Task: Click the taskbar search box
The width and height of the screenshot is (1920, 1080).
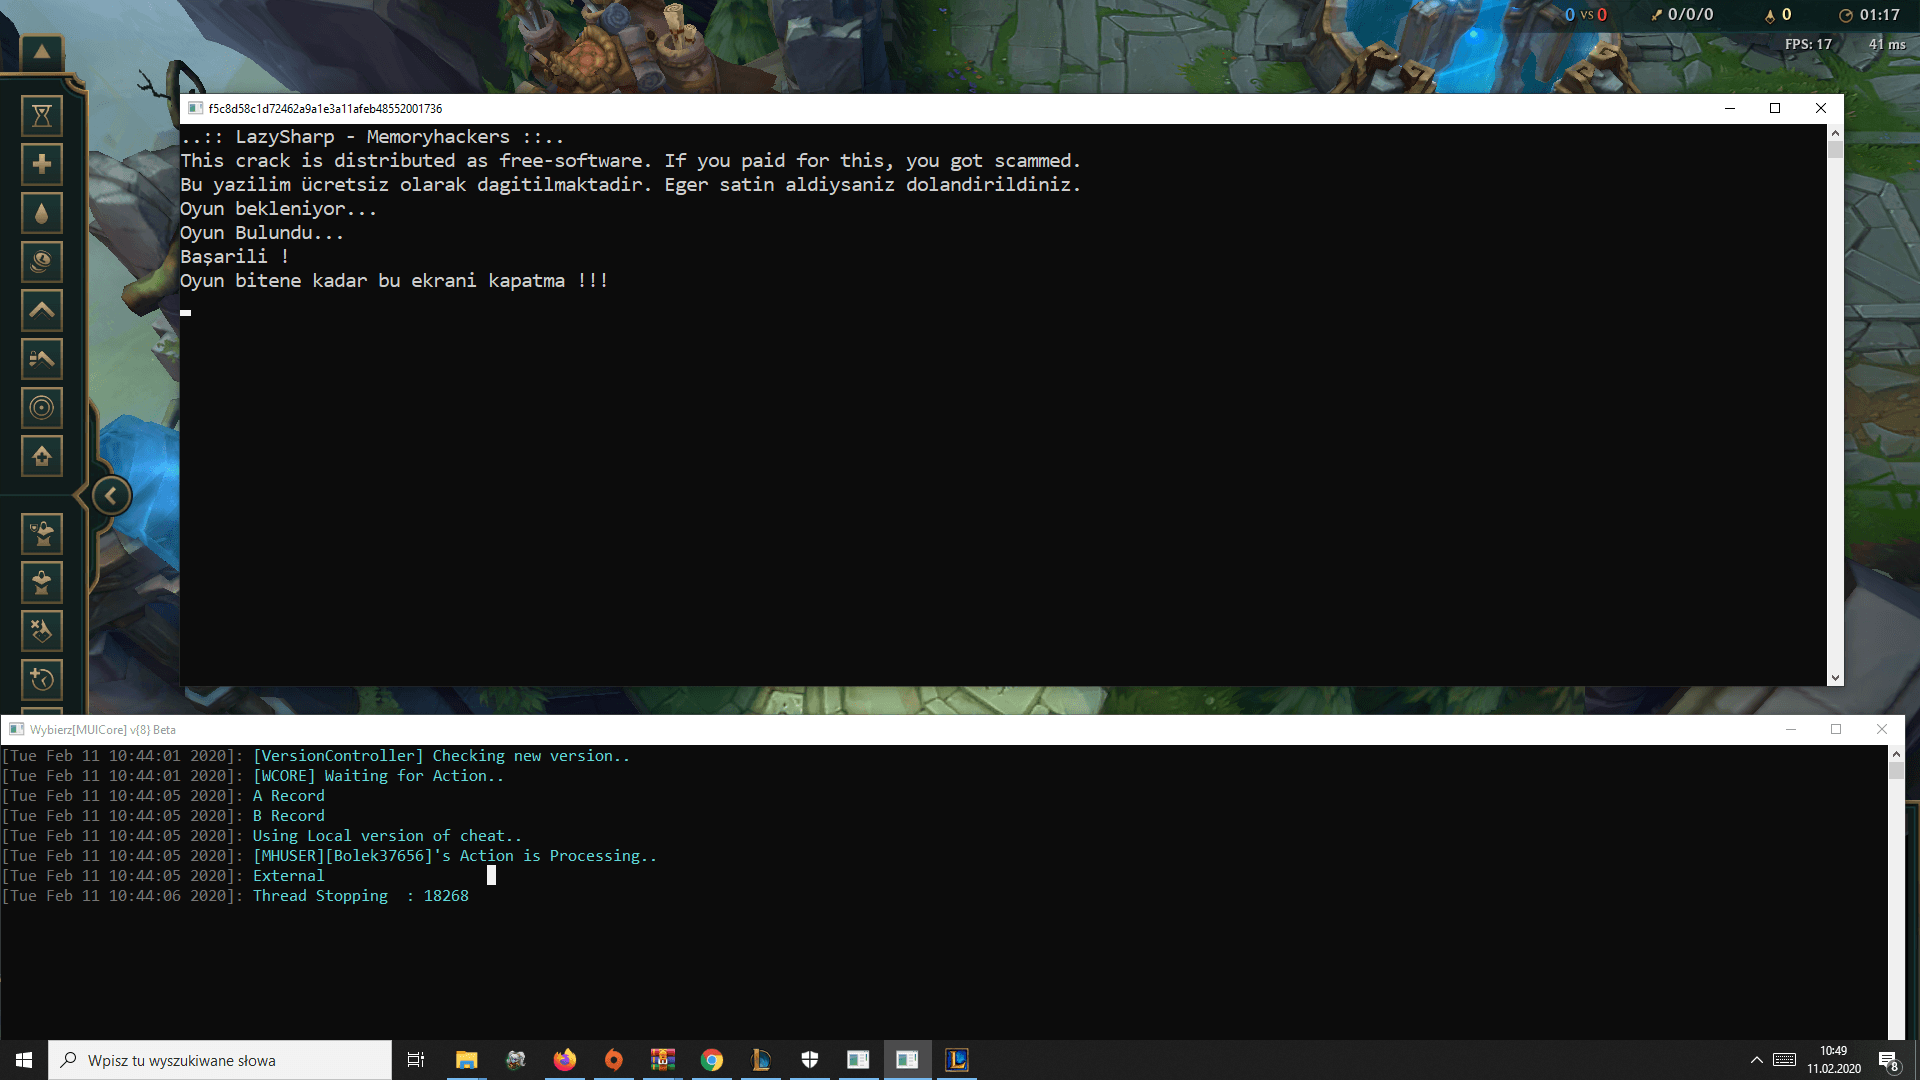Action: tap(220, 1060)
